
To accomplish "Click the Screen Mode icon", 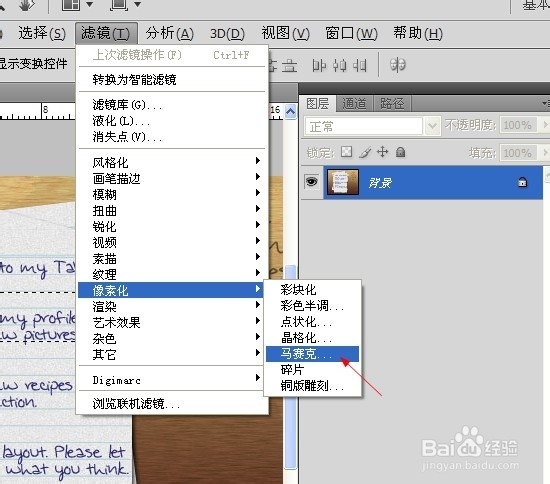I will (x=119, y=5).
